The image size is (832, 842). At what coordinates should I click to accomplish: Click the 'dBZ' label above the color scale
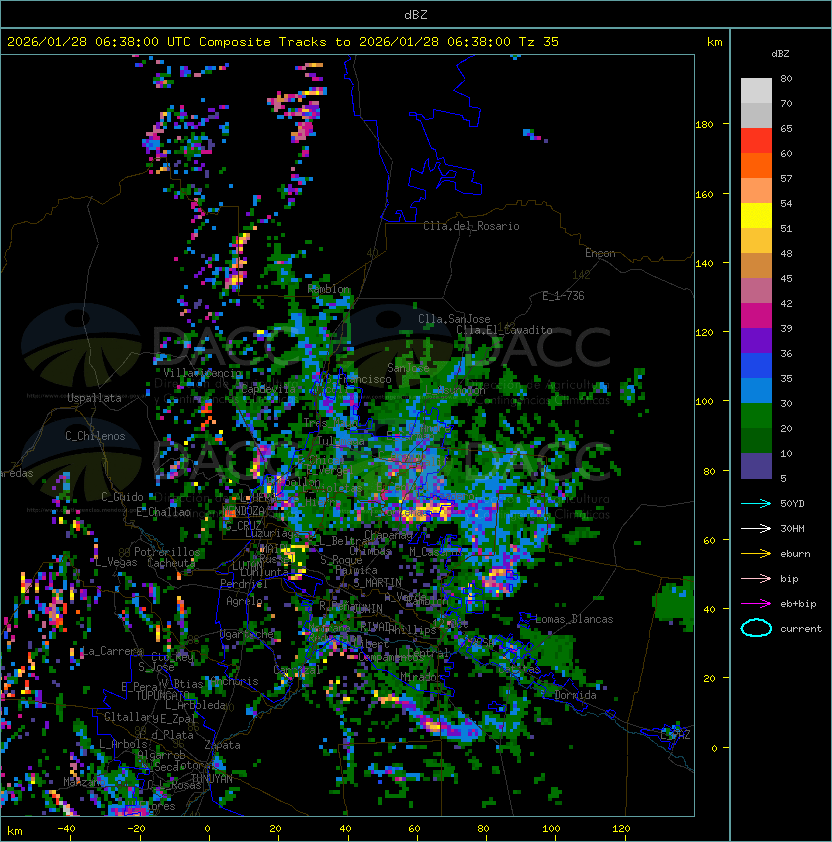coord(780,54)
